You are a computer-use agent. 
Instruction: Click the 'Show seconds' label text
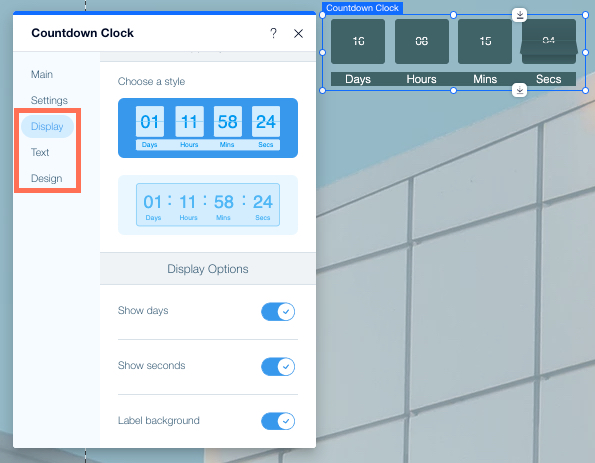point(151,365)
